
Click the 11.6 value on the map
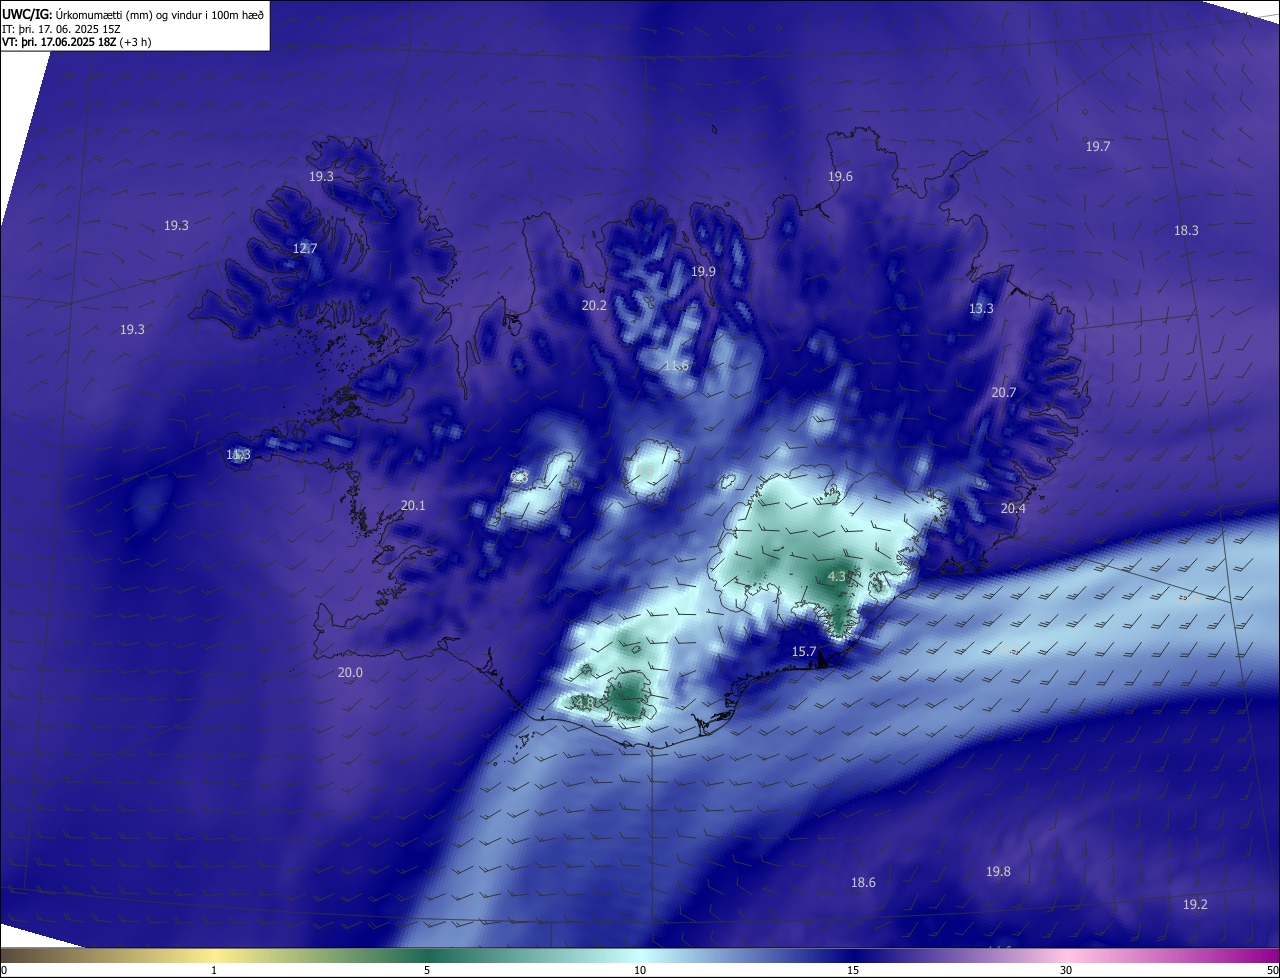click(676, 366)
